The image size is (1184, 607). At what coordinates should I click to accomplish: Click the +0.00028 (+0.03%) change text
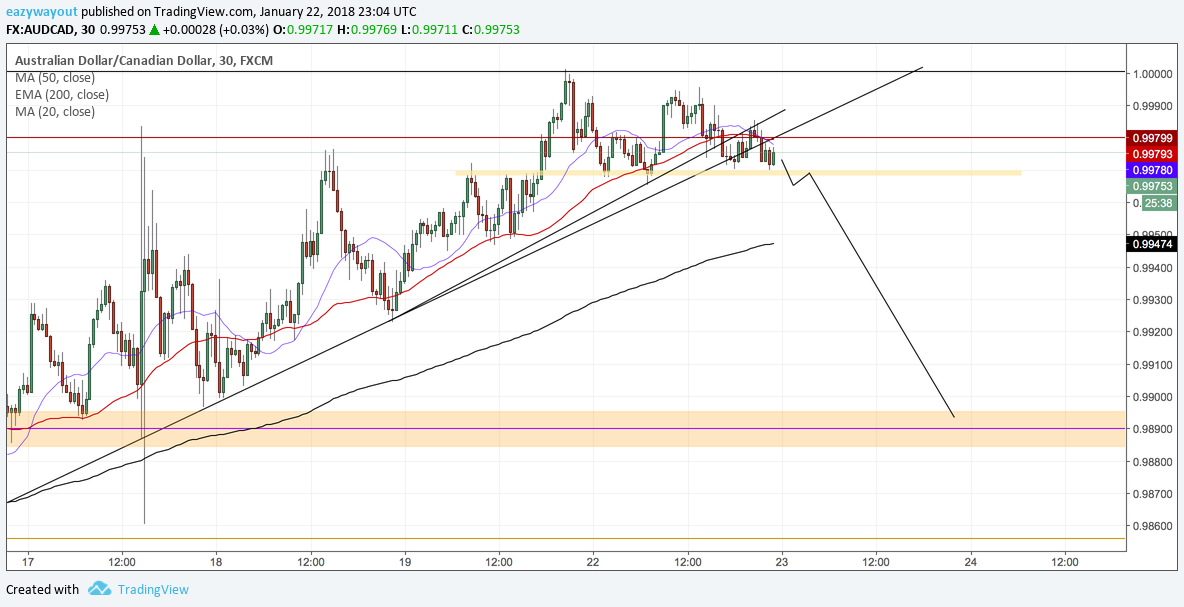pos(214,30)
